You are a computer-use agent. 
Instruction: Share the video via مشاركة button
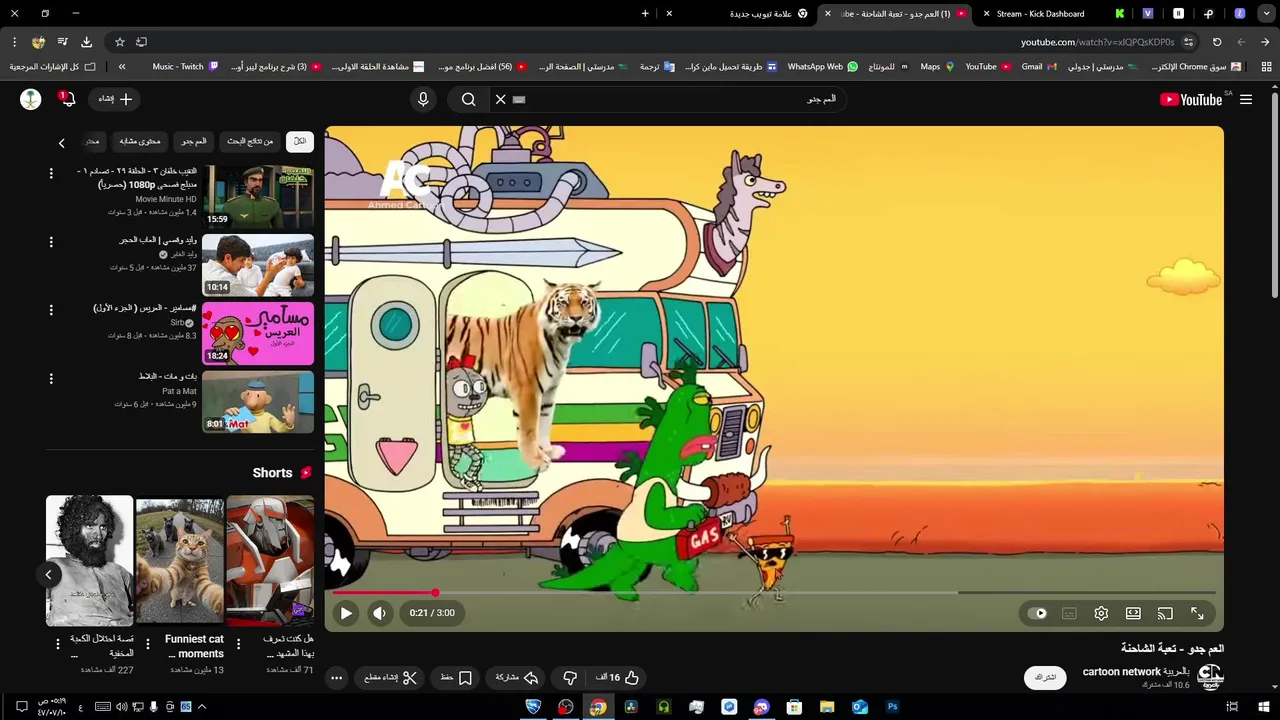(x=517, y=677)
